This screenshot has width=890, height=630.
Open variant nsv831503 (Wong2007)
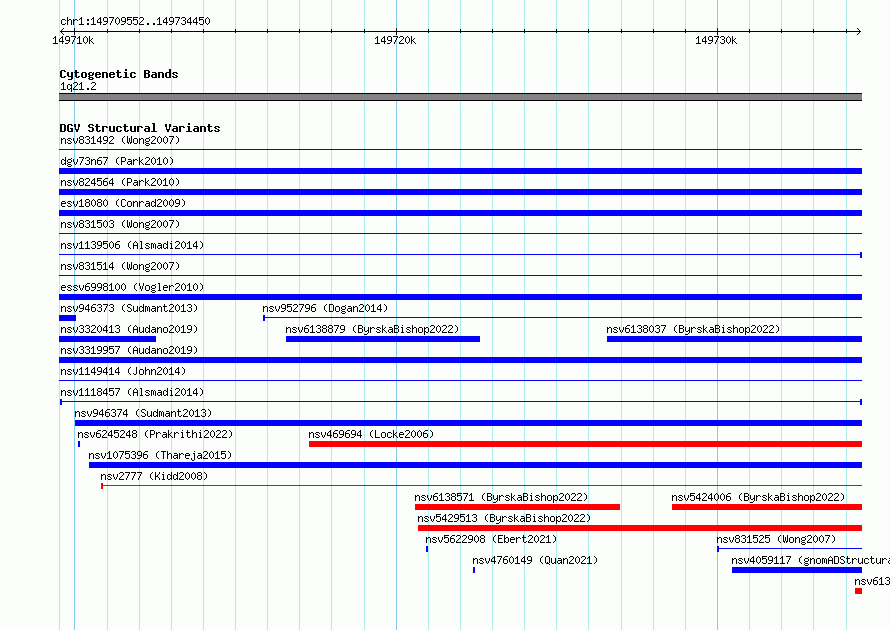point(120,224)
